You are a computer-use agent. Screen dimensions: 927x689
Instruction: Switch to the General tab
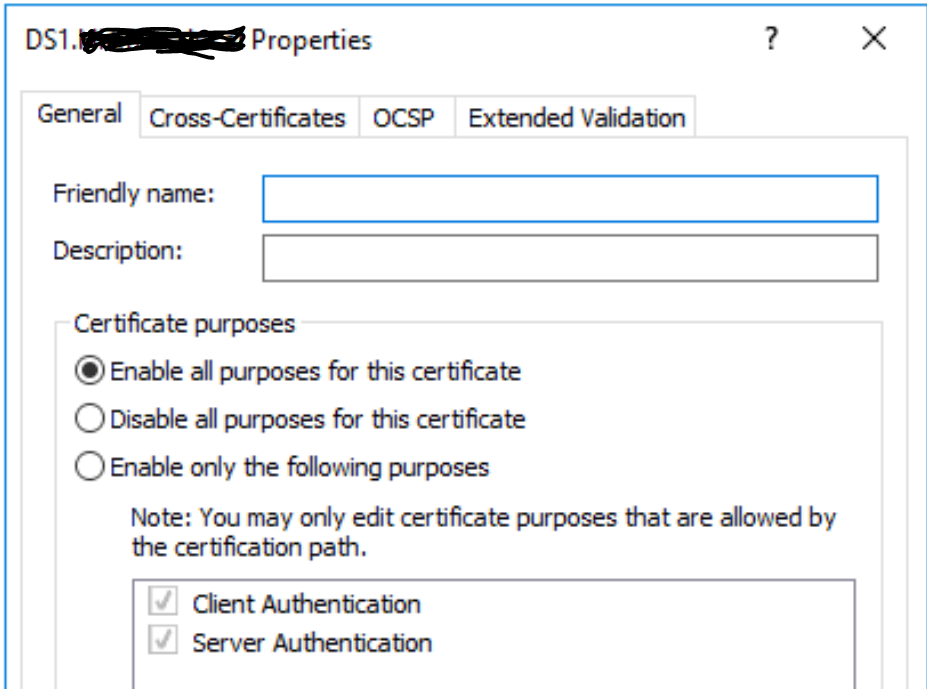point(80,114)
